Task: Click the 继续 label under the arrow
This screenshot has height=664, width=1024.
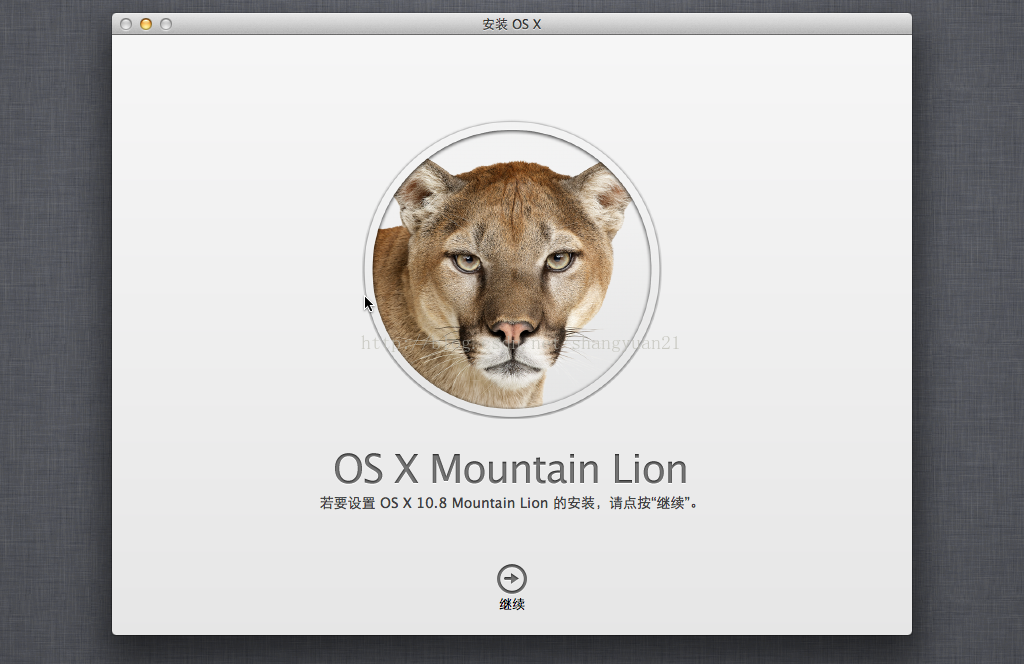Action: [512, 605]
